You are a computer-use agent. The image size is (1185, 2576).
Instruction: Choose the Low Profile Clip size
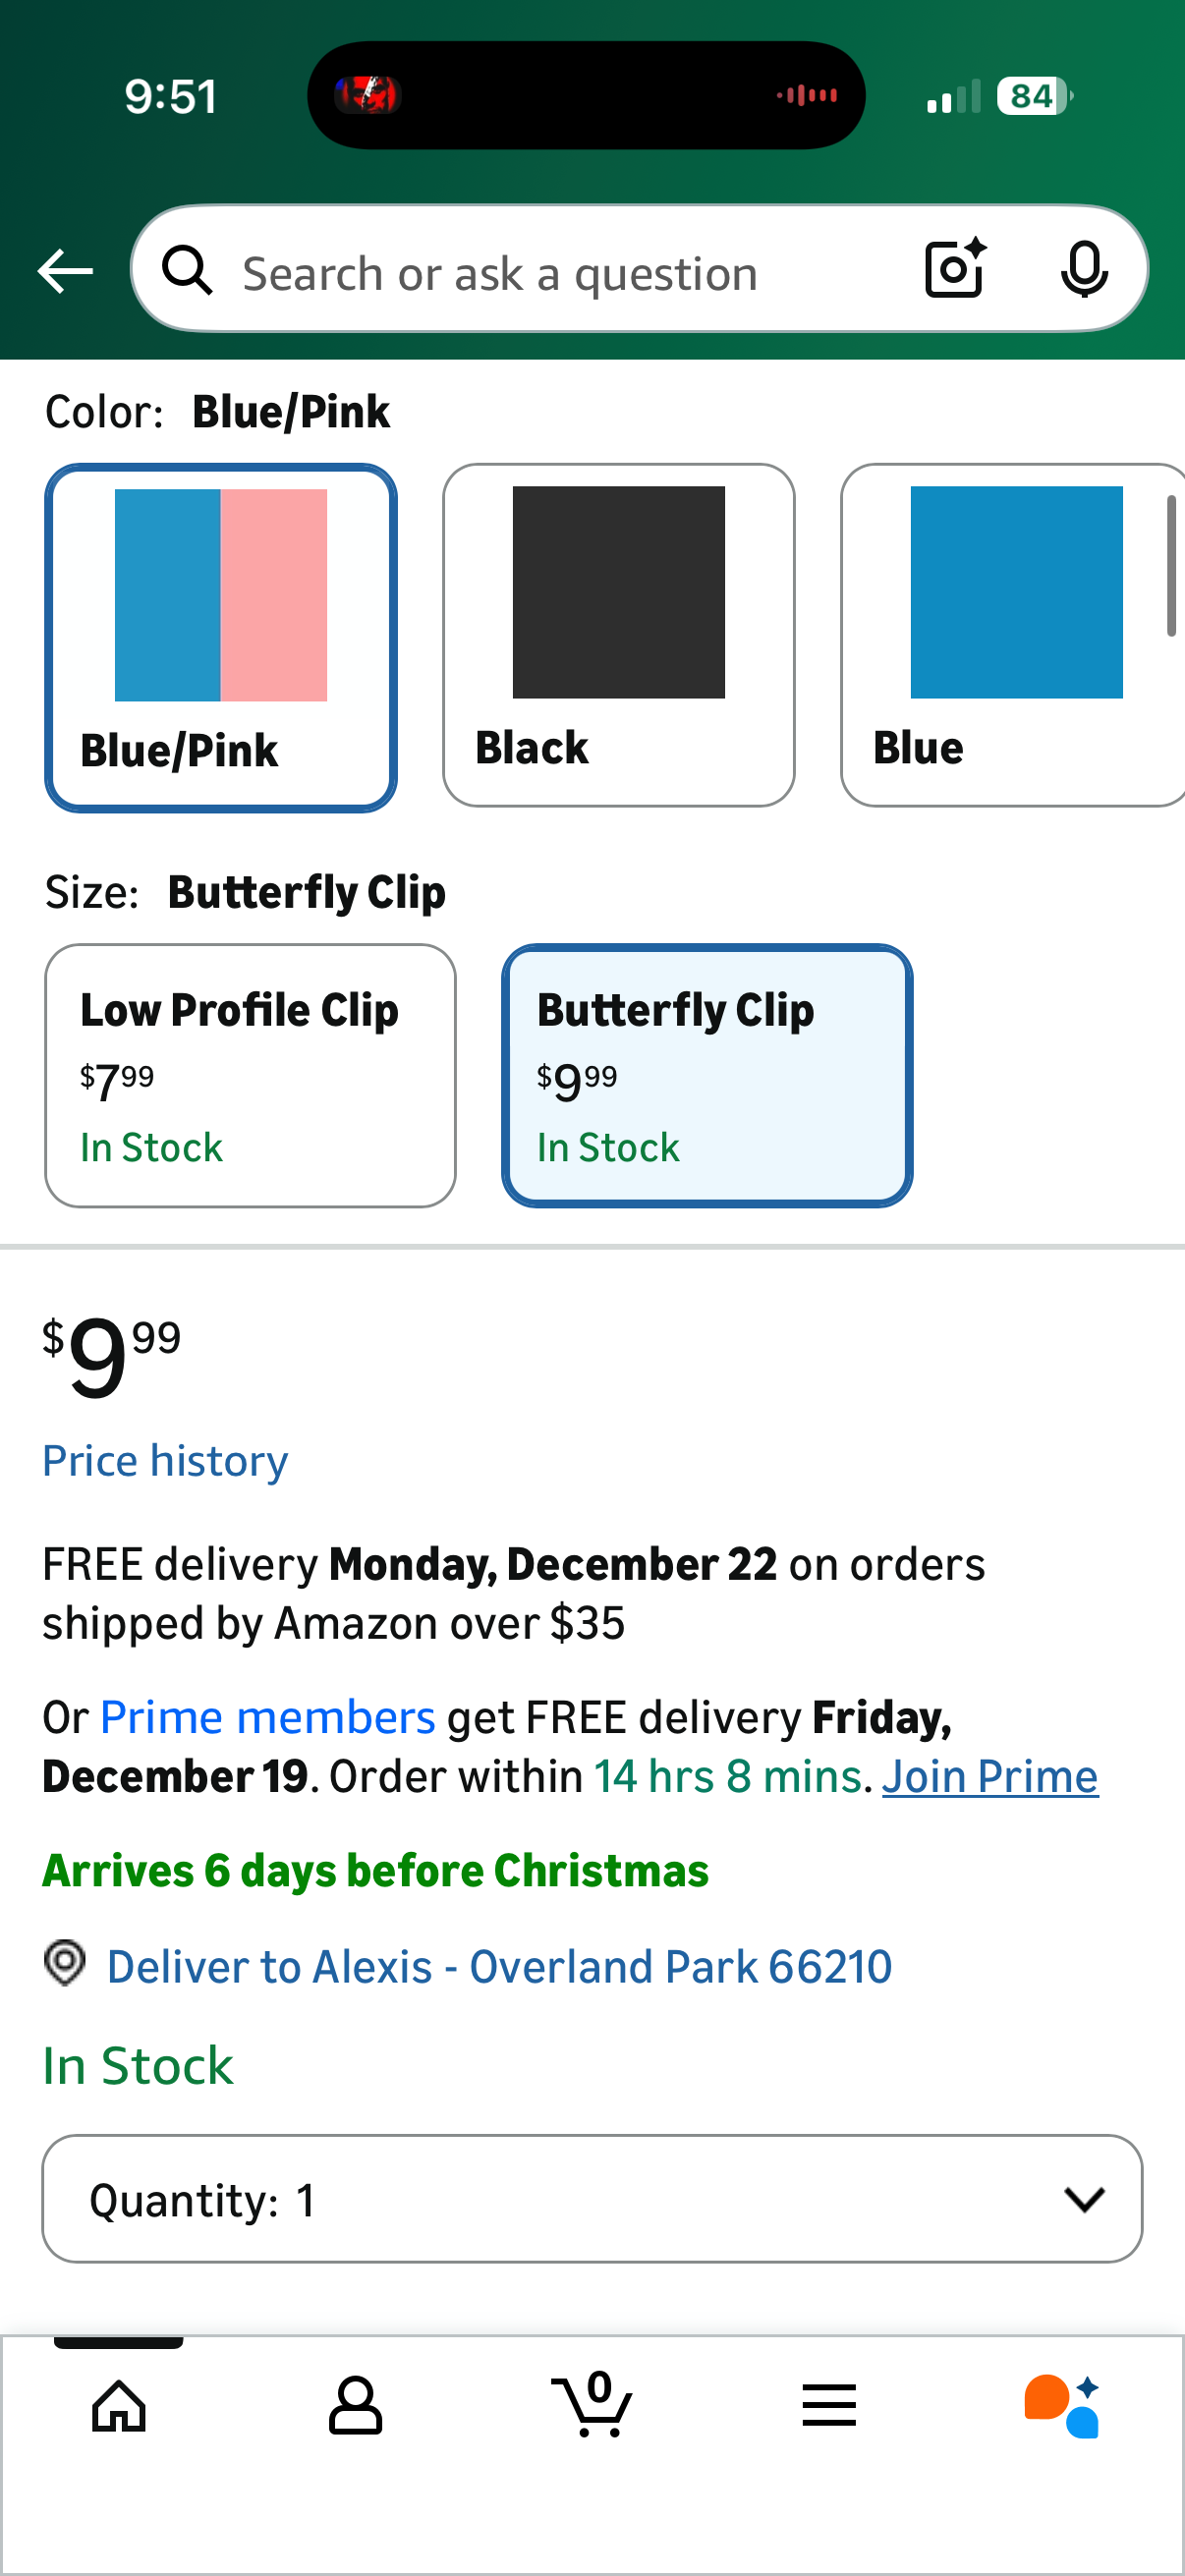pos(250,1075)
